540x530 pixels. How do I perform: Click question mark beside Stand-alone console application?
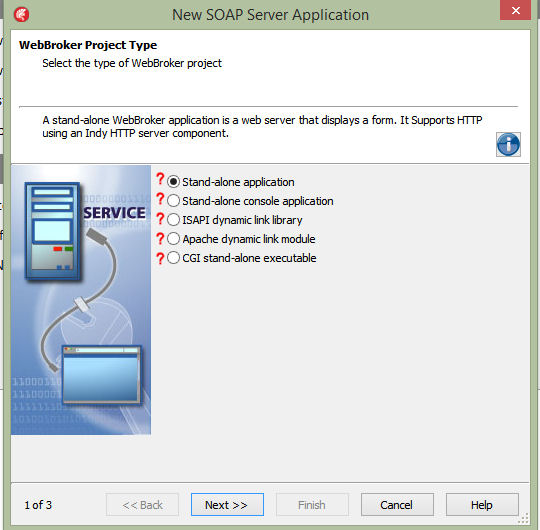(x=160, y=198)
